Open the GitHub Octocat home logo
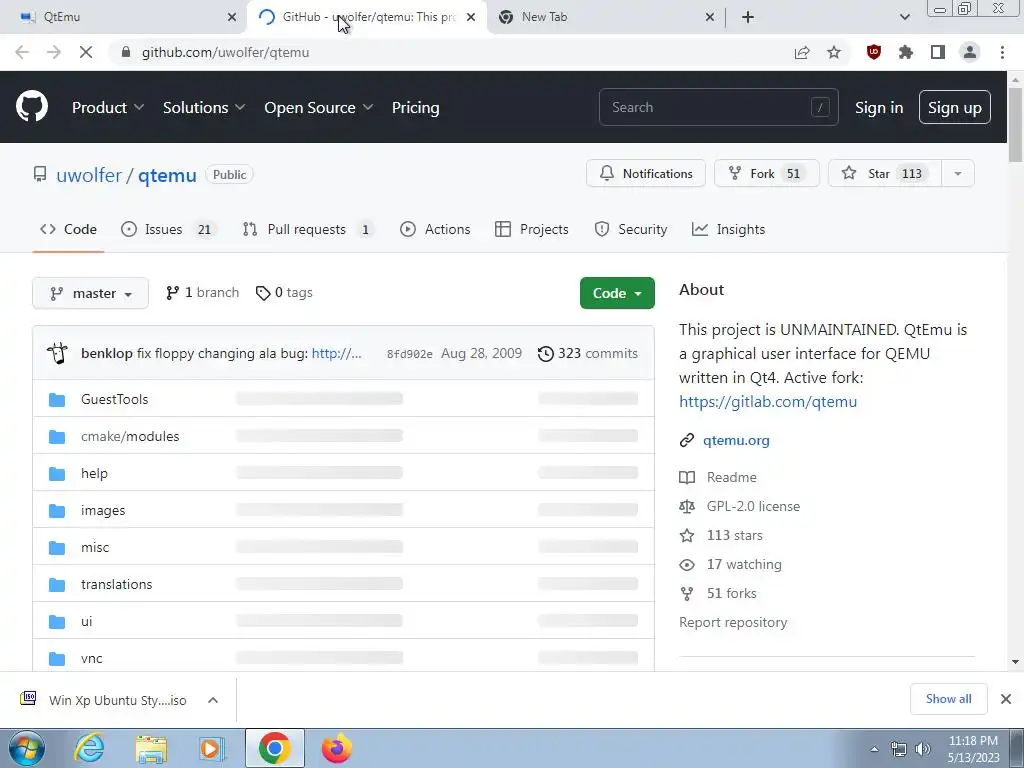The image size is (1024, 768). pyautogui.click(x=31, y=106)
